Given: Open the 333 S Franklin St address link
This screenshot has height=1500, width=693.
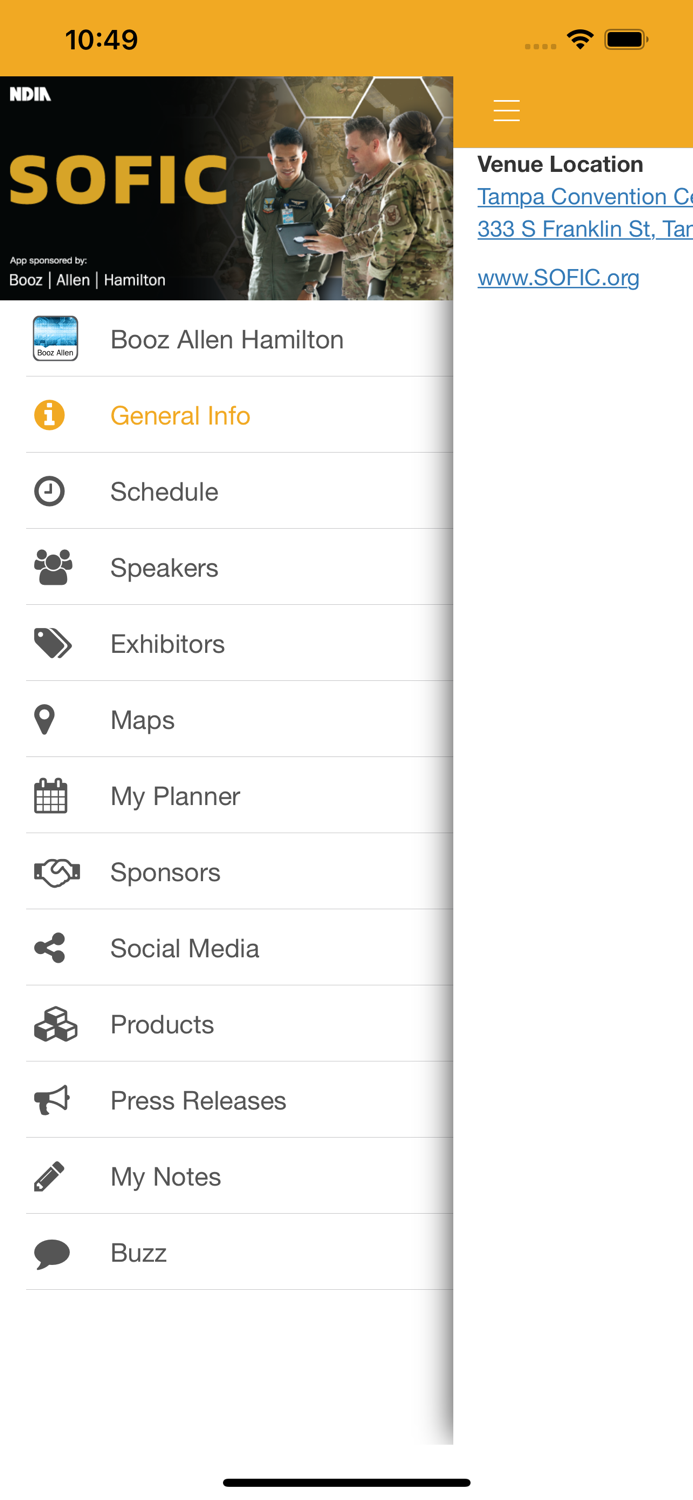Looking at the screenshot, I should (x=584, y=229).
